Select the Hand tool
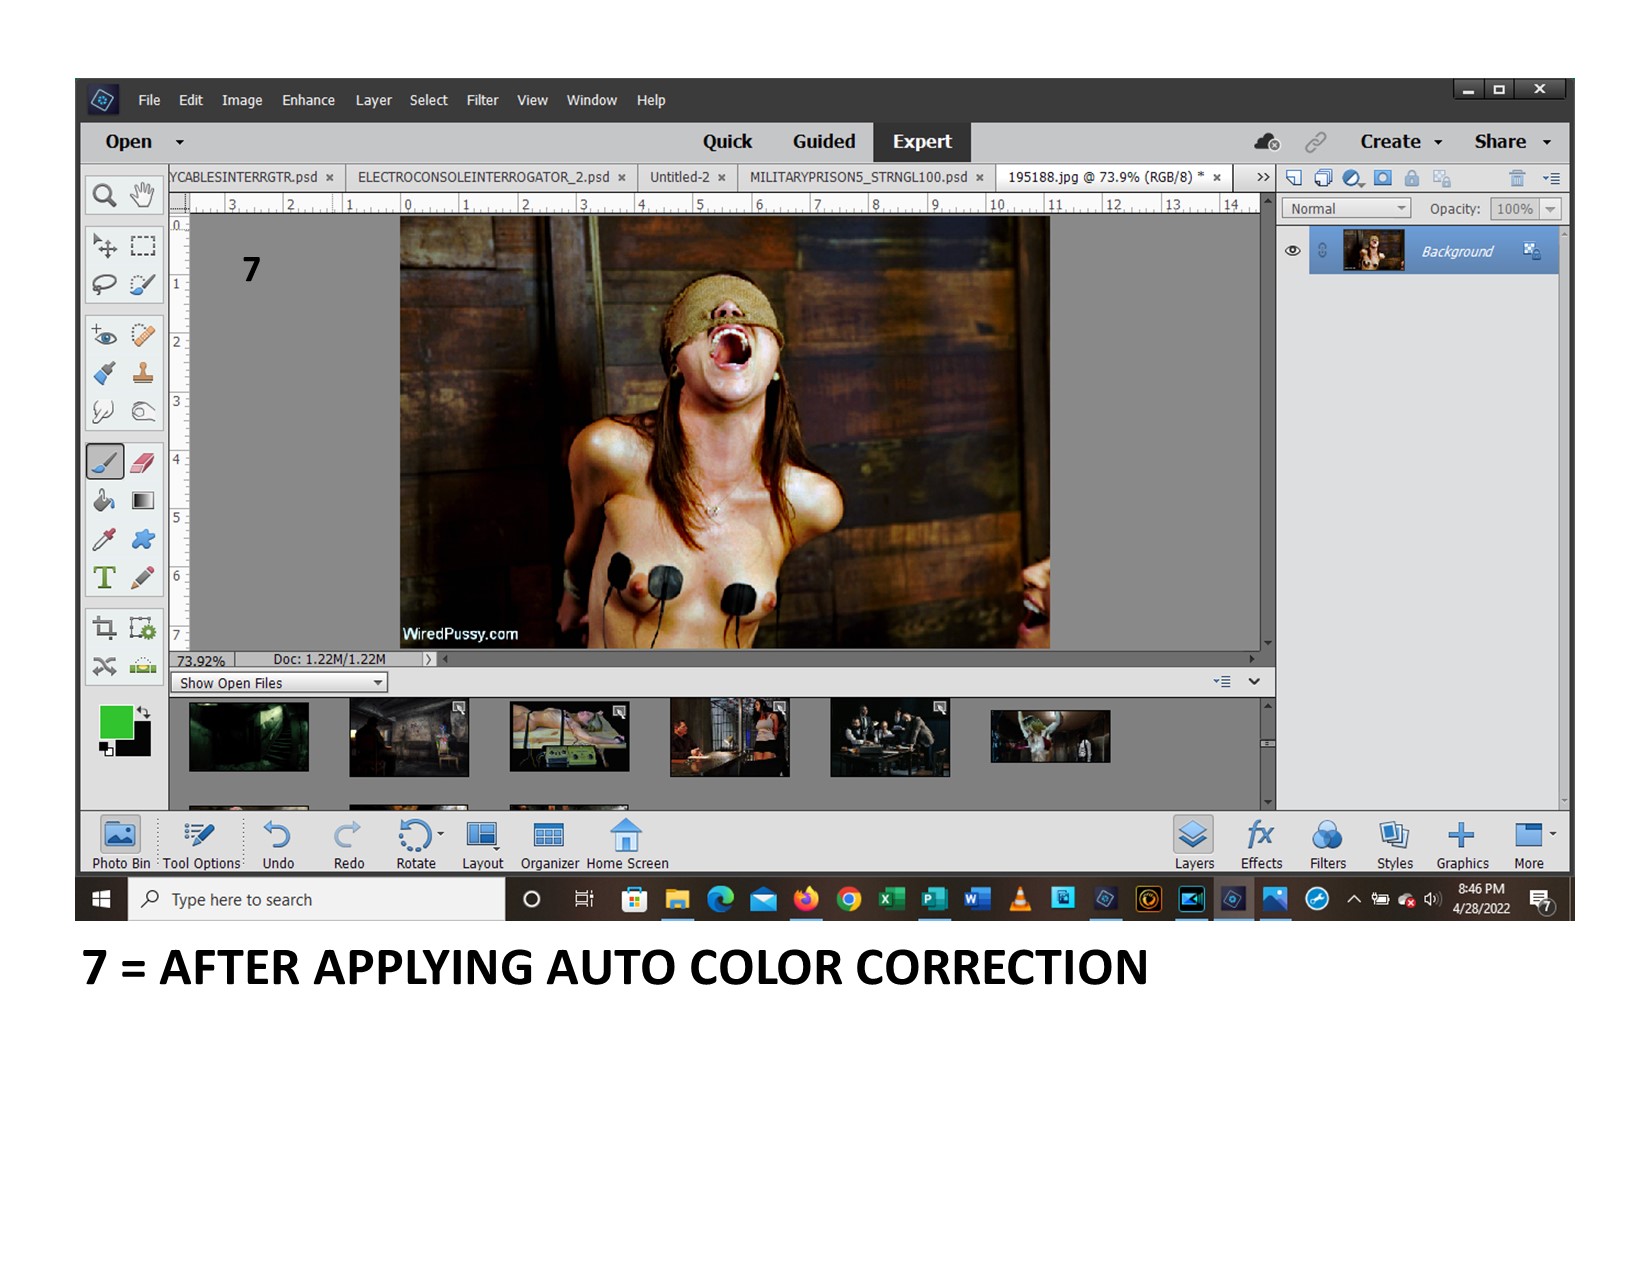This screenshot has height=1275, width=1650. click(143, 195)
